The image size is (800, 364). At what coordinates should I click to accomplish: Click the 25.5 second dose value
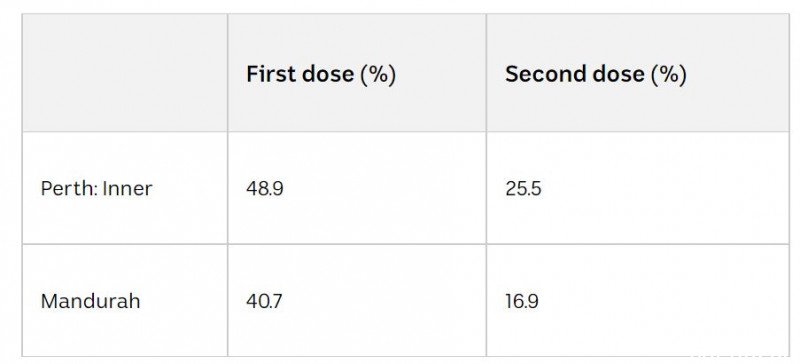tap(523, 189)
